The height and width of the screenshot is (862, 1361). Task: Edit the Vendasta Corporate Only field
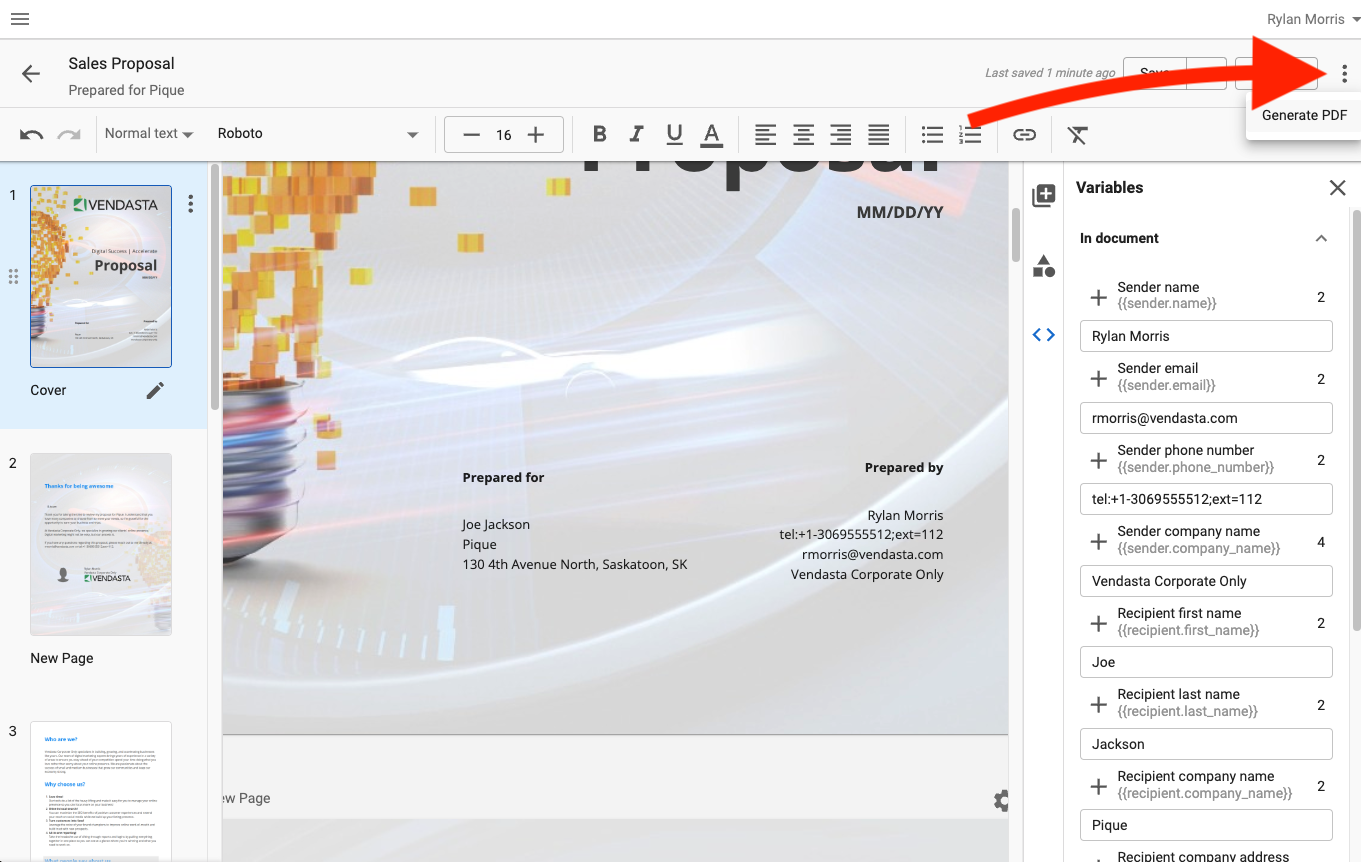pos(1206,581)
